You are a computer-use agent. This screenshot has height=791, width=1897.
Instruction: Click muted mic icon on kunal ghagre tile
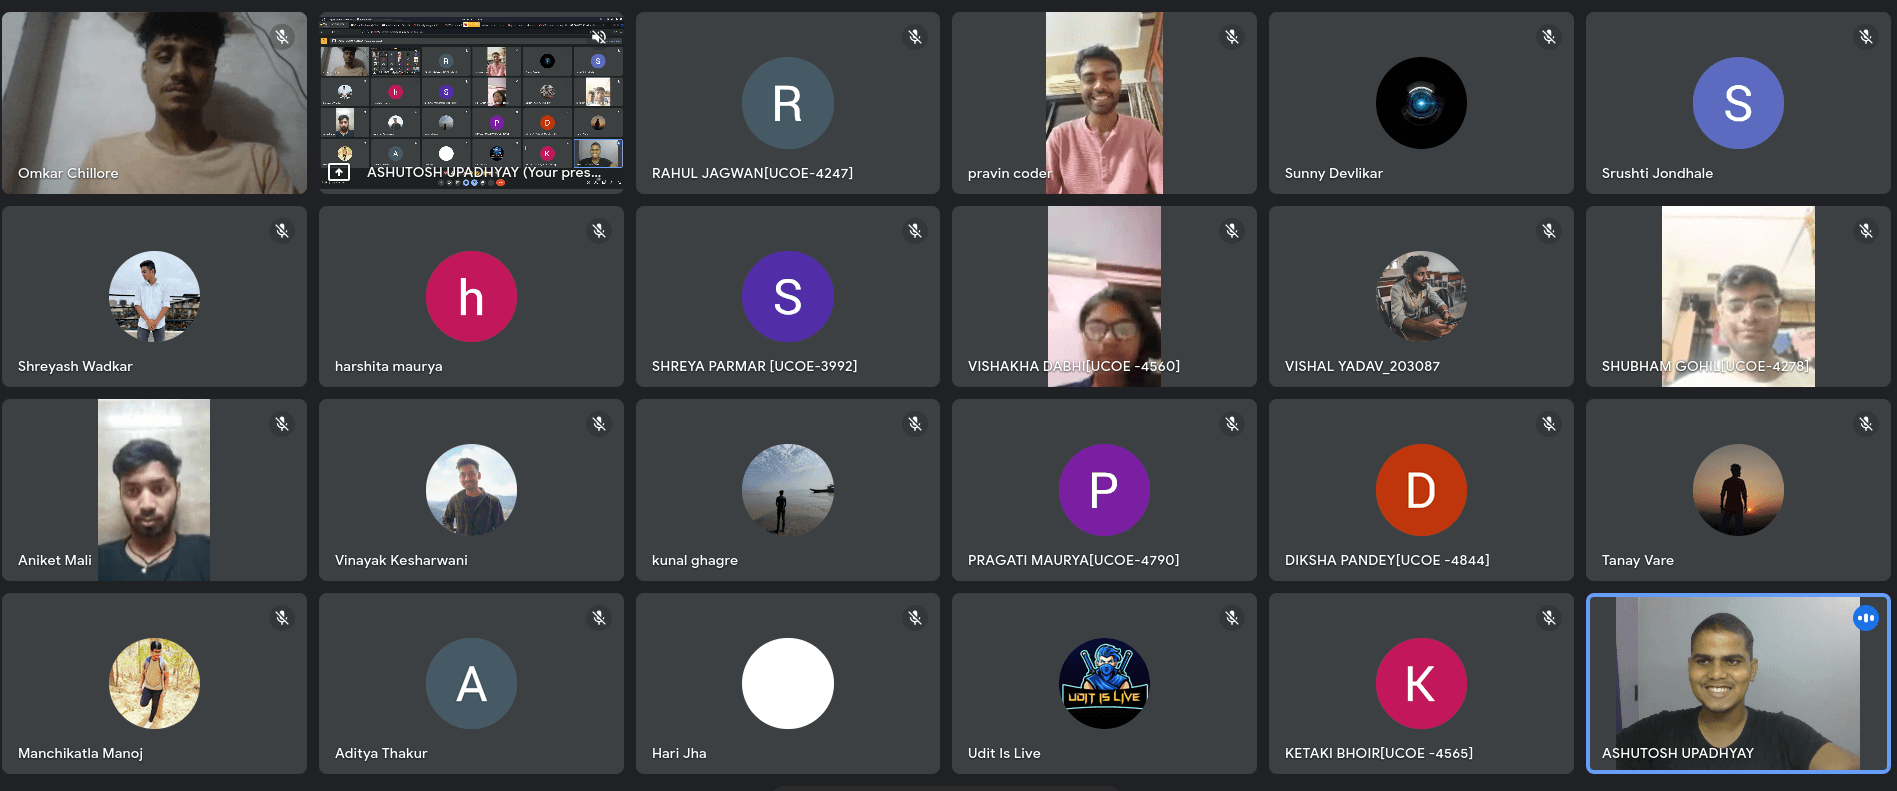tap(915, 424)
